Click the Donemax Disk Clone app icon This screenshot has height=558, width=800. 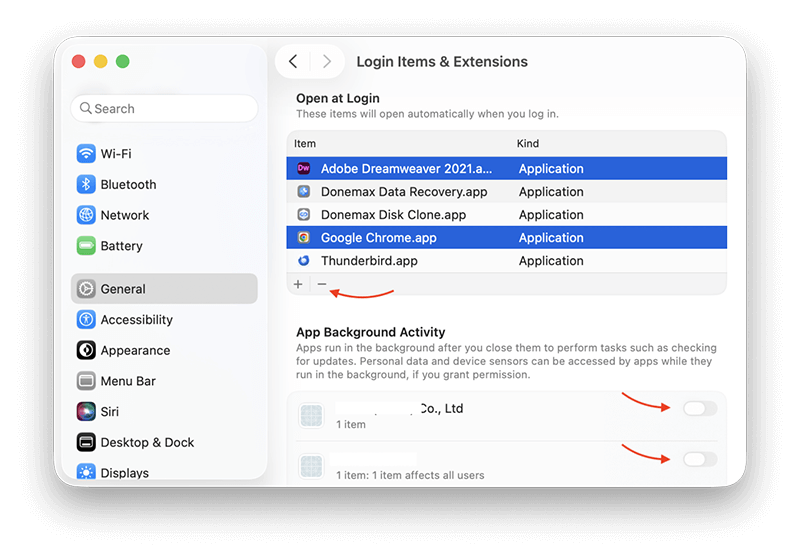click(304, 214)
